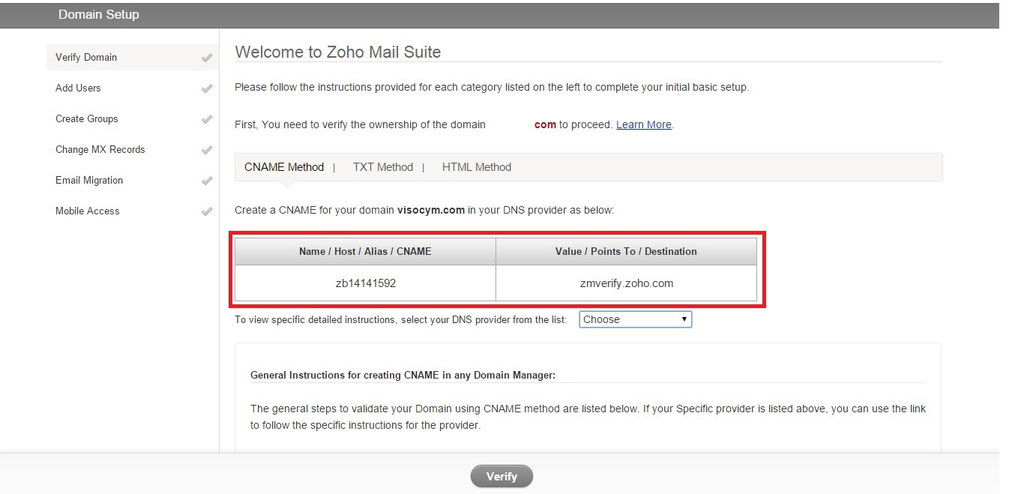Switch to the CNAME Method tab
Viewport: 1009px width, 494px height.
284,167
